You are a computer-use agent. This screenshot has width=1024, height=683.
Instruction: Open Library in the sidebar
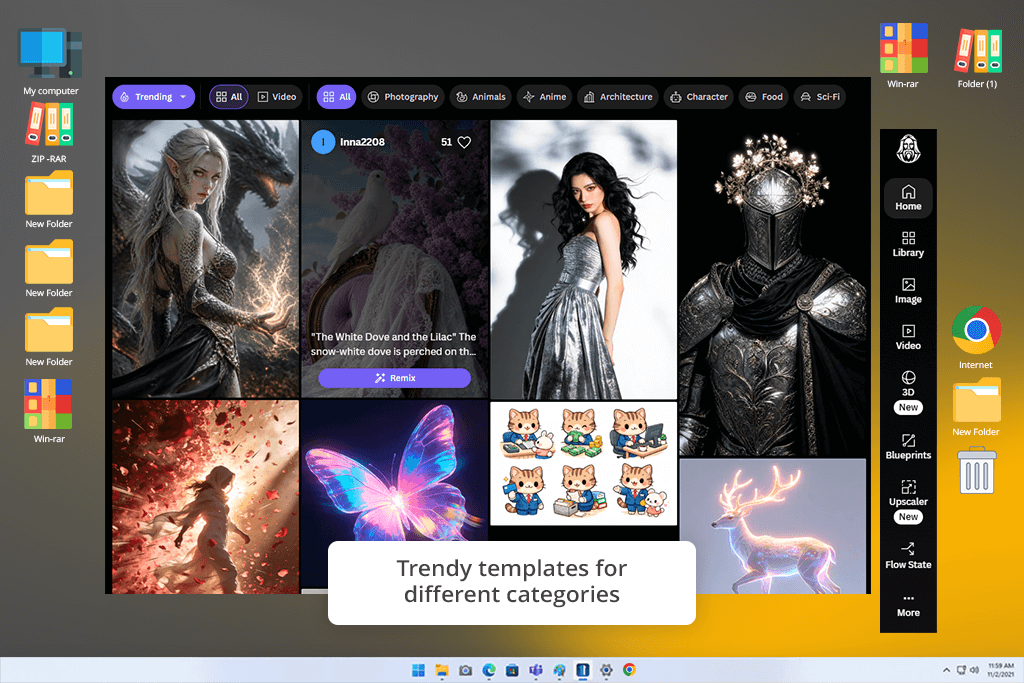908,244
